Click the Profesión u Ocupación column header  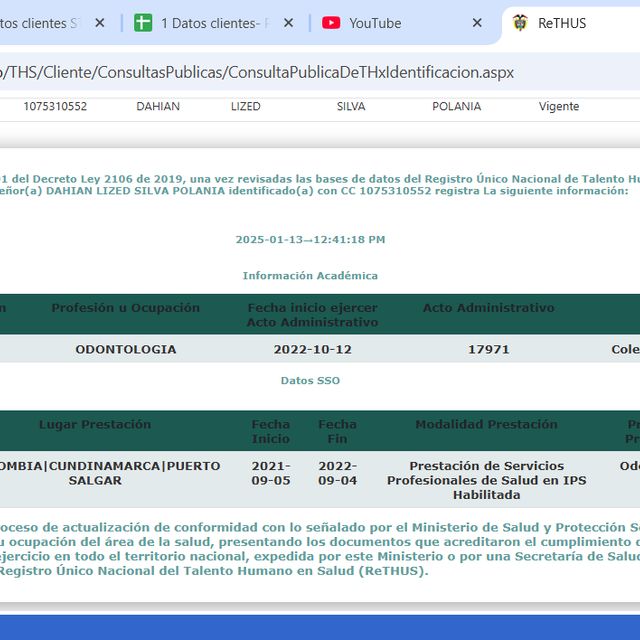point(126,308)
